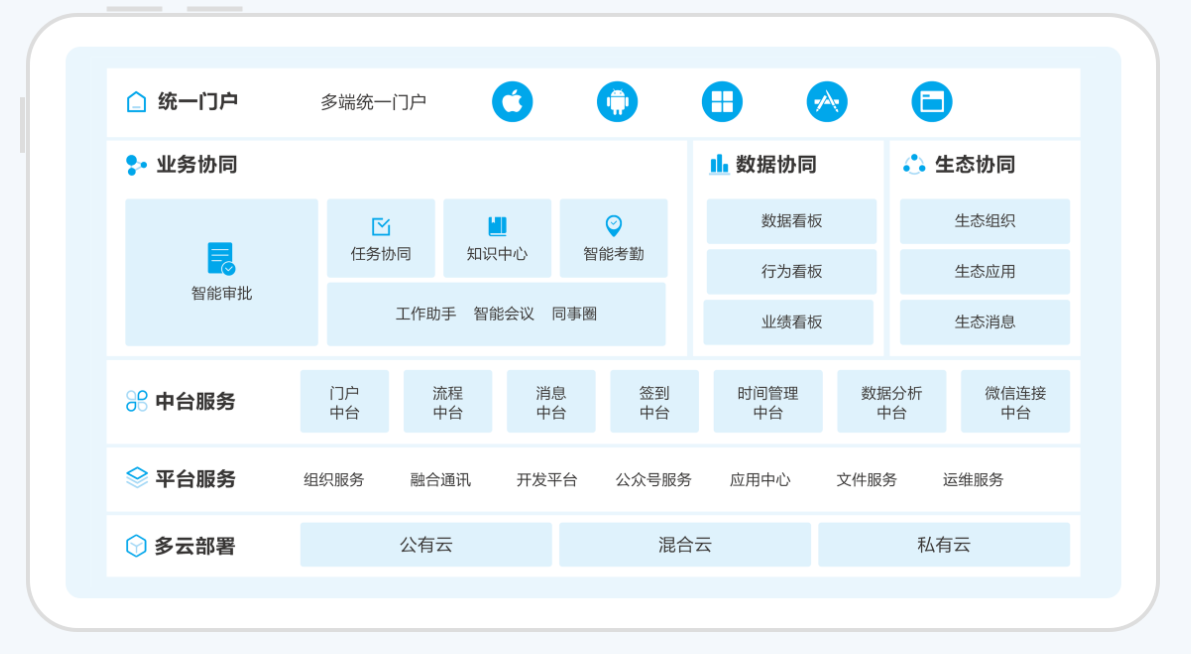Click 组织服务 under 平台服务
The image size is (1191, 654).
(x=333, y=479)
